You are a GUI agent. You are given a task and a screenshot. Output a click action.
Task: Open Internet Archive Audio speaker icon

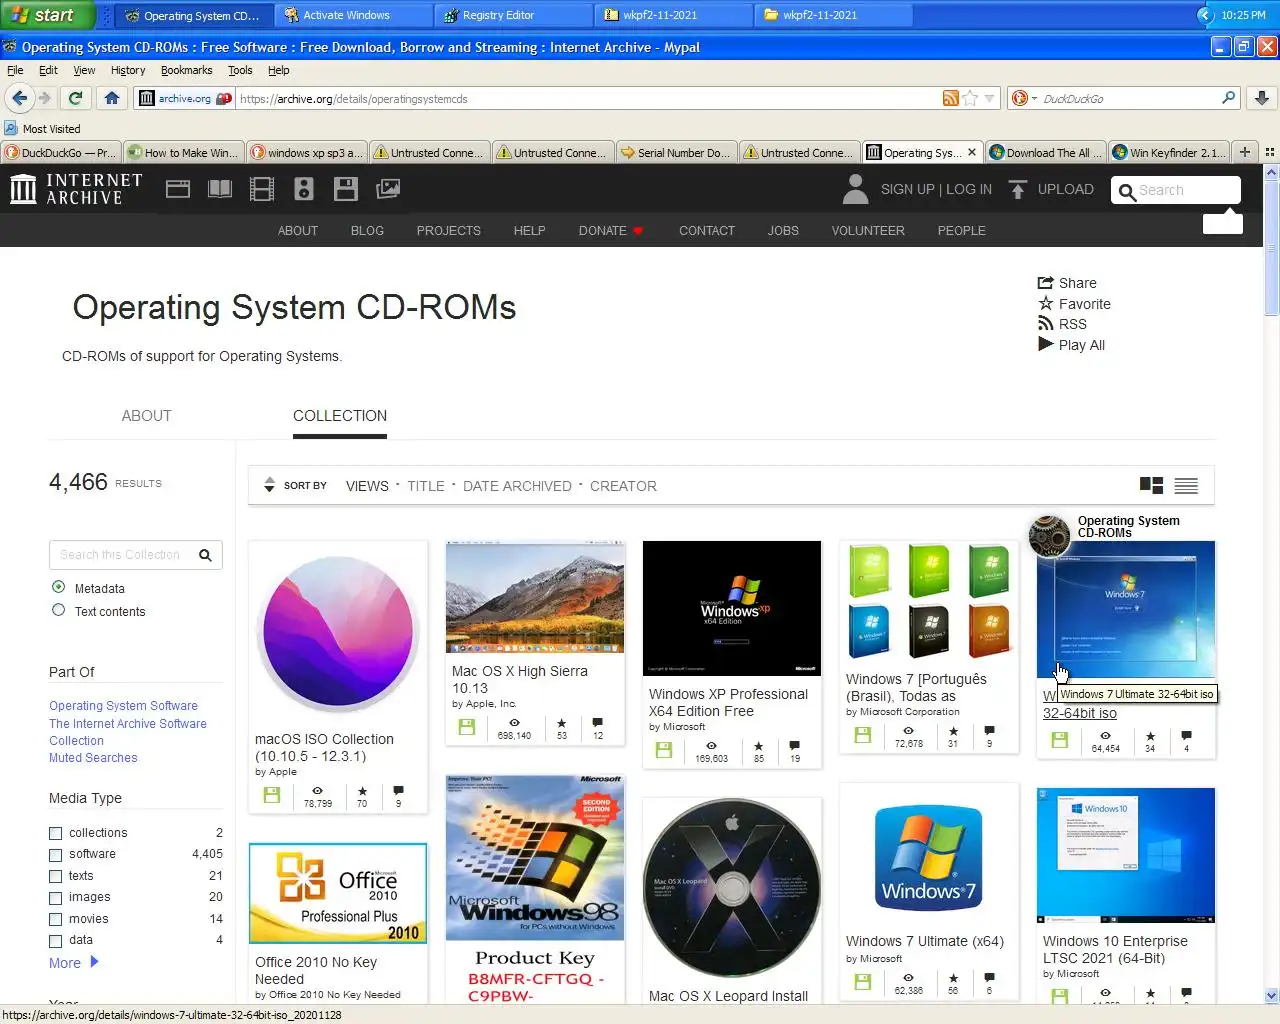click(x=304, y=189)
